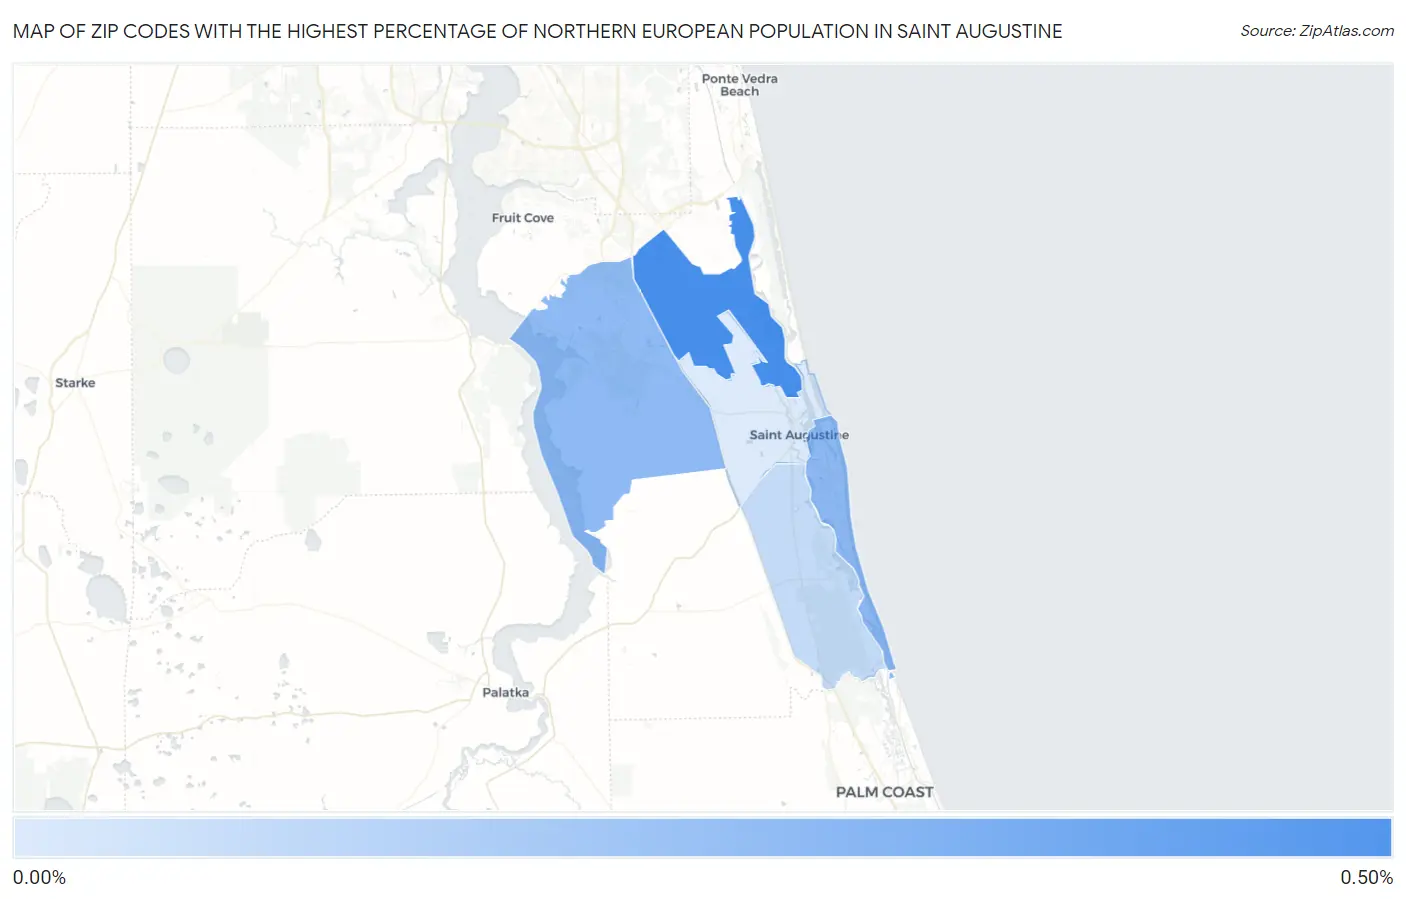Click the 0.00% legend minimum value
Image resolution: width=1406 pixels, height=899 pixels.
click(39, 878)
